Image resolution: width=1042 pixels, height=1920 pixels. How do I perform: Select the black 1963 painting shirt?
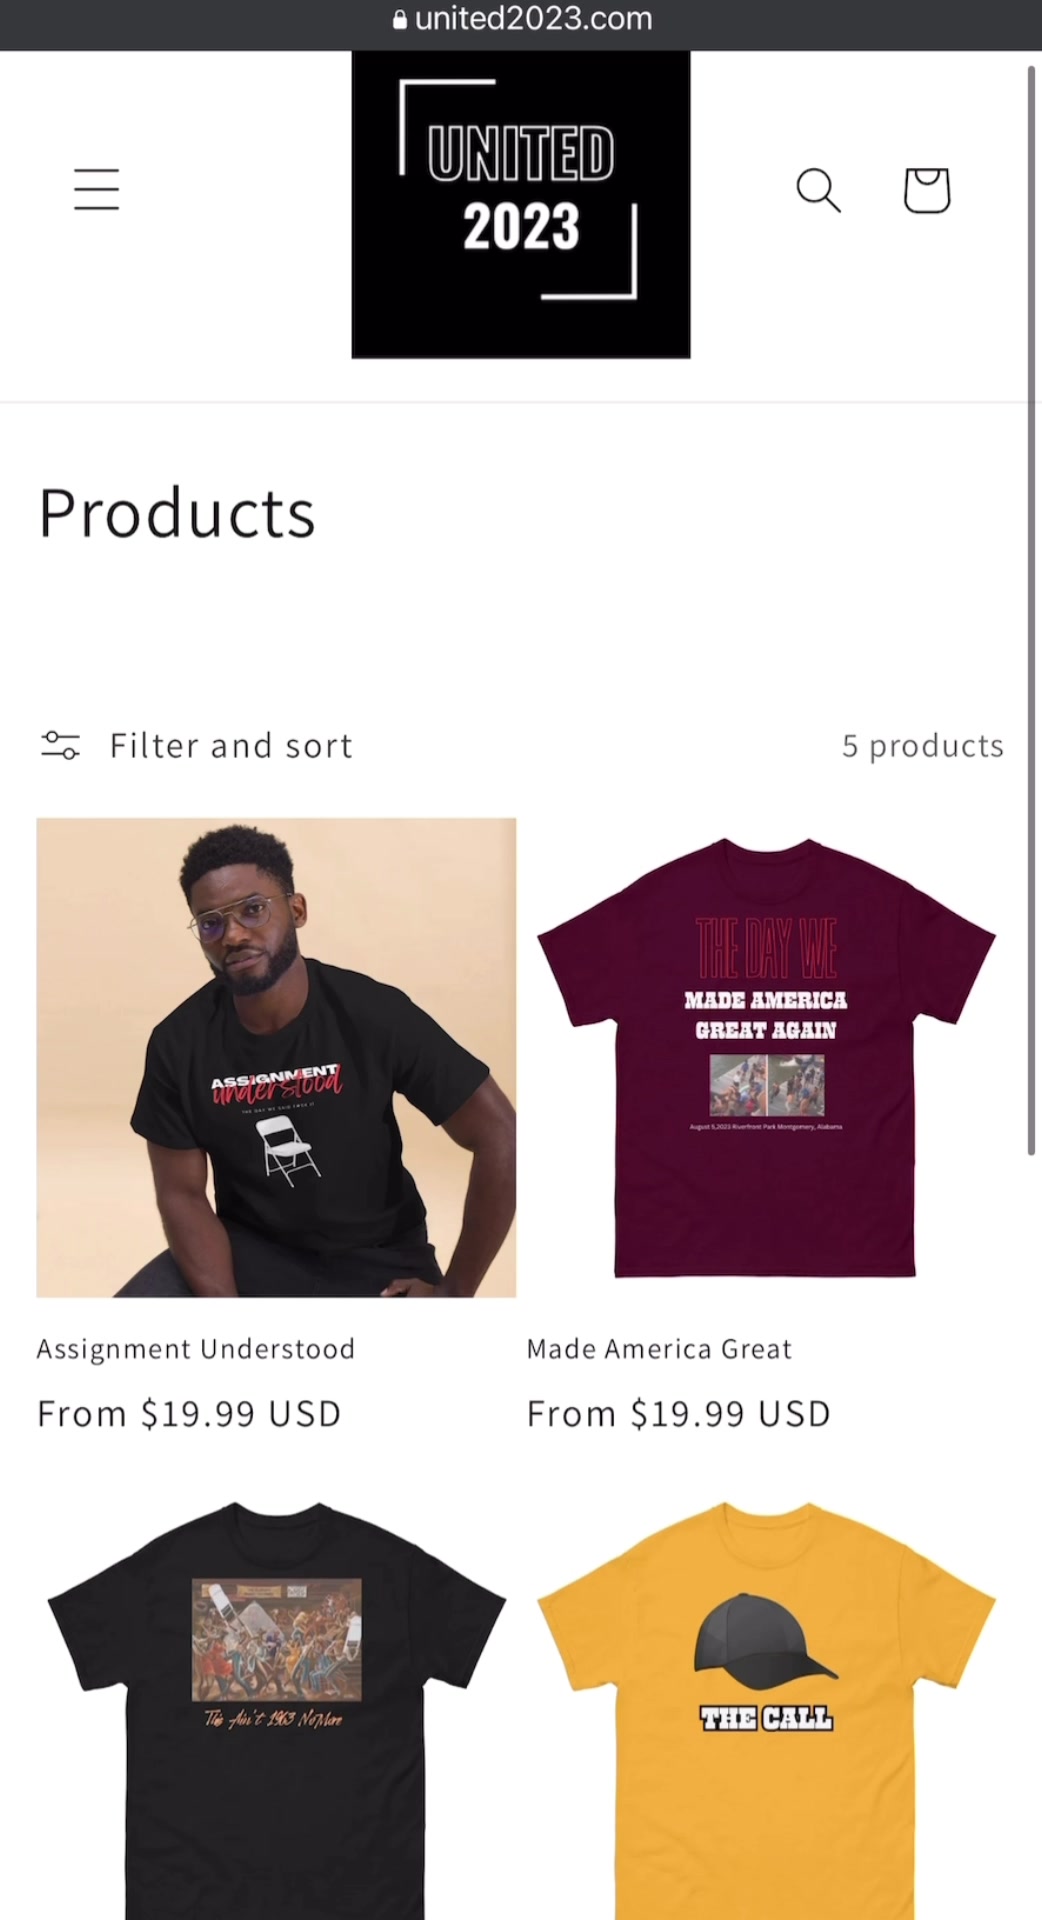(x=276, y=1709)
